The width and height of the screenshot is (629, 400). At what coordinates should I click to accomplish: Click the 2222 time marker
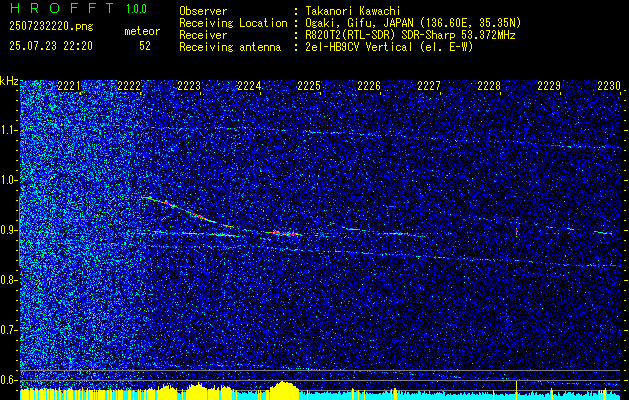pos(129,86)
